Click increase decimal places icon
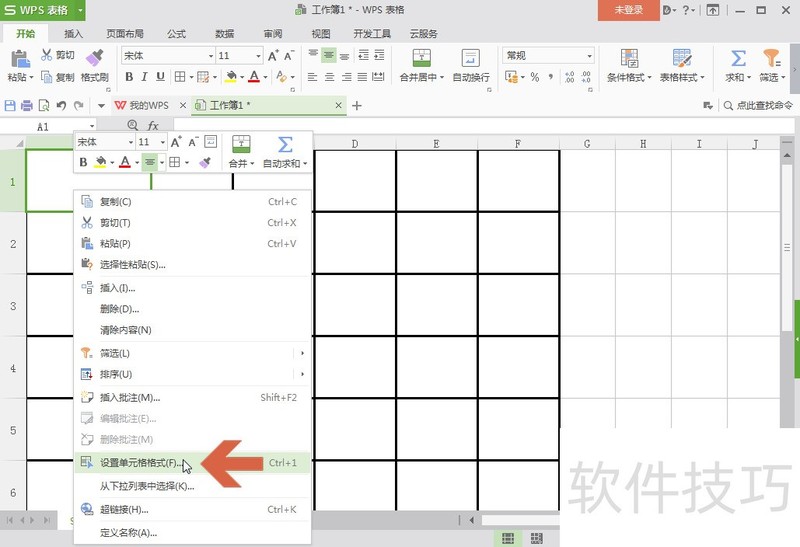This screenshot has width=800, height=547. (x=570, y=77)
